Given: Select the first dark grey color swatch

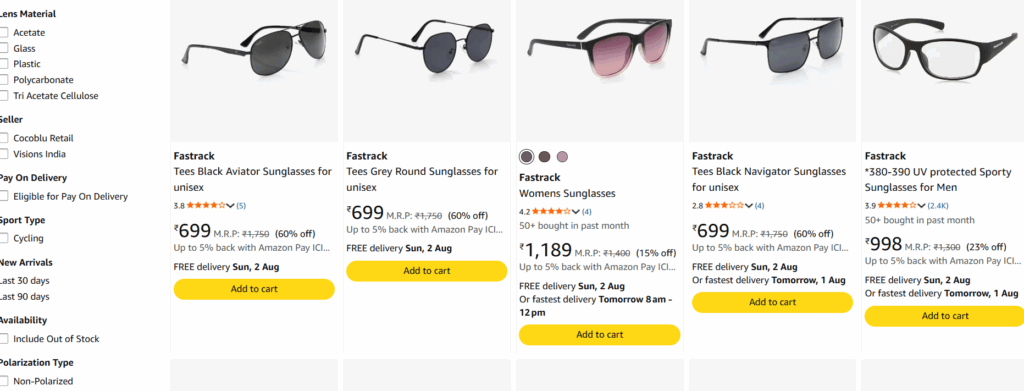Looking at the screenshot, I should point(526,157).
